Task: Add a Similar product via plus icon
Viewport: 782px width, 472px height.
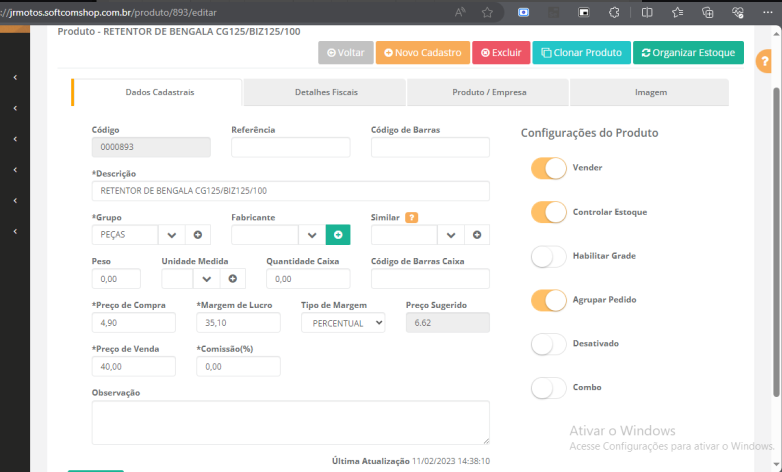Action: click(477, 235)
